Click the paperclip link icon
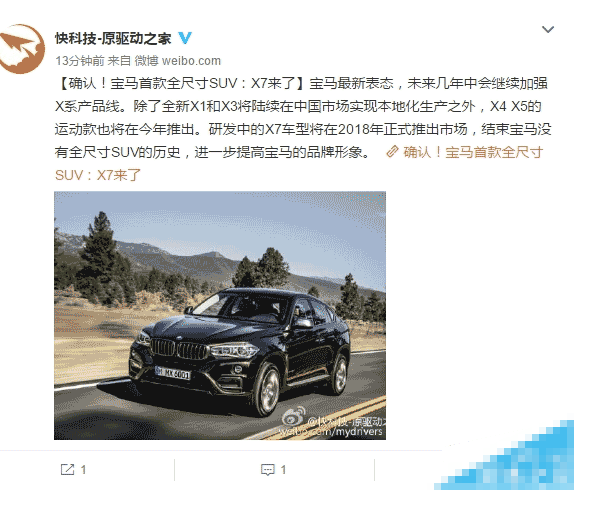 [x=392, y=152]
